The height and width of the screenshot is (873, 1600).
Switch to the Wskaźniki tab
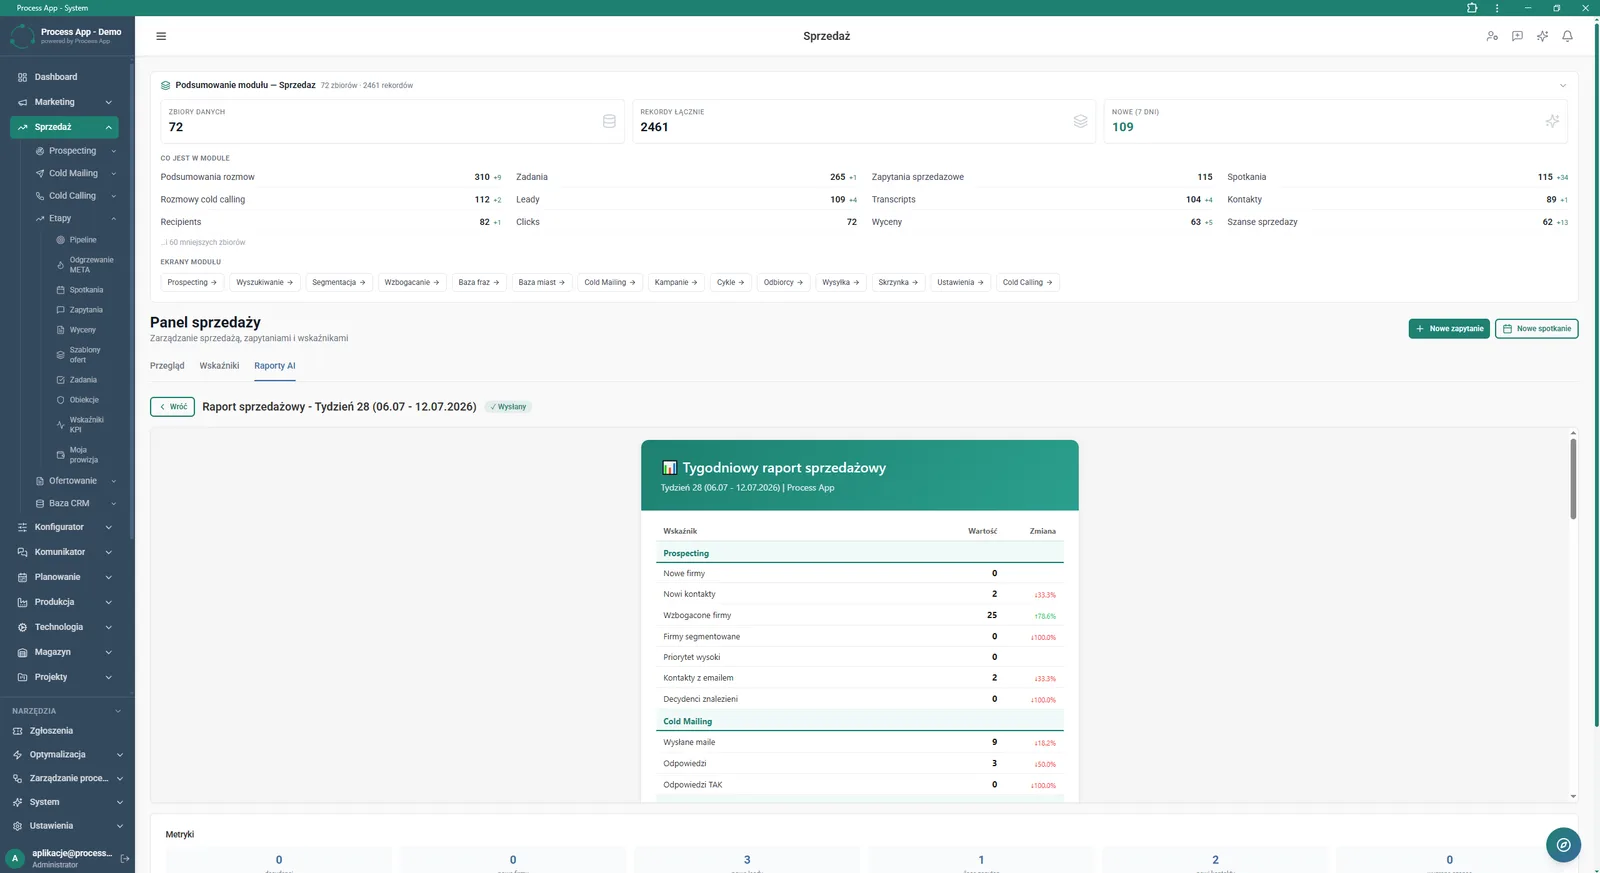[x=219, y=366]
